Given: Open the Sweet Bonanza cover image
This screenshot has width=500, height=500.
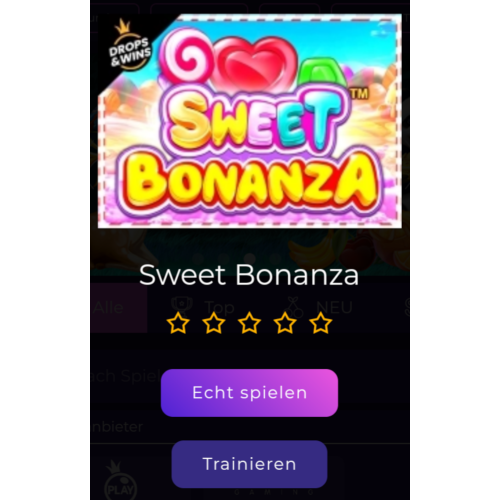Looking at the screenshot, I should (249, 121).
